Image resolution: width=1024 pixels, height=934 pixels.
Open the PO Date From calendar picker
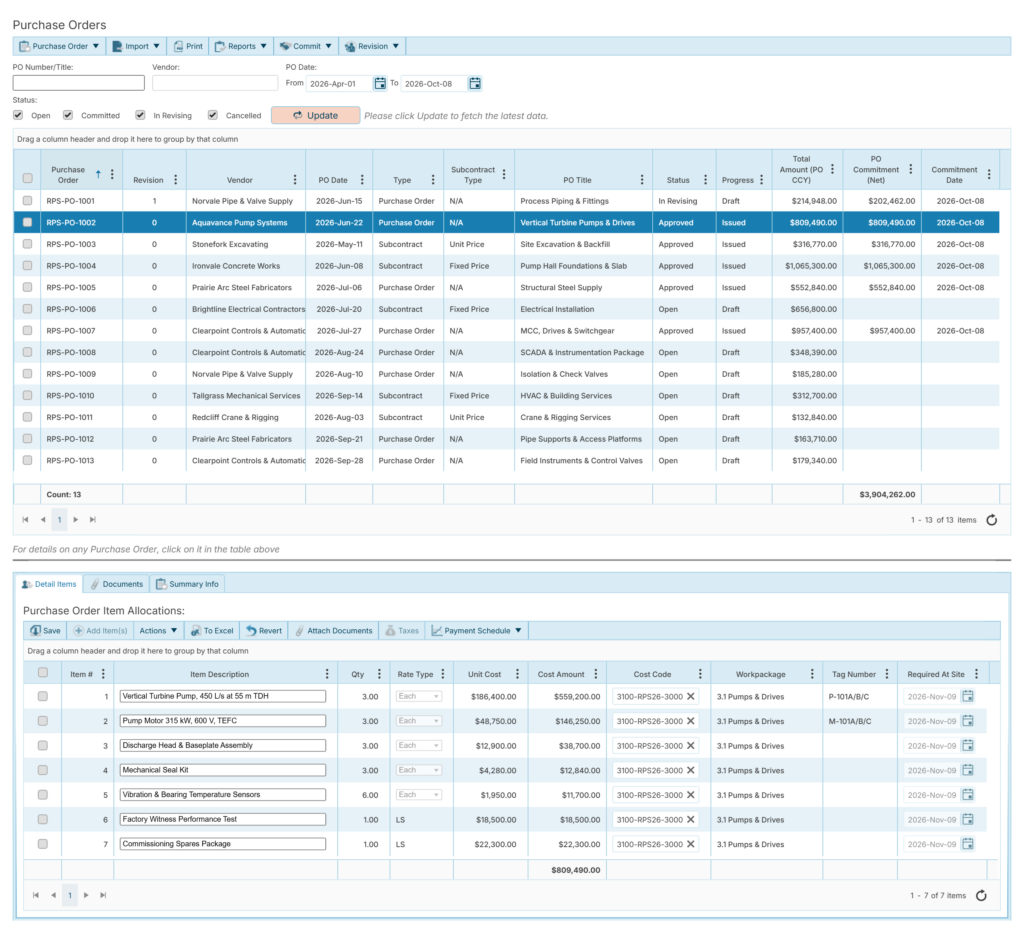tap(379, 84)
